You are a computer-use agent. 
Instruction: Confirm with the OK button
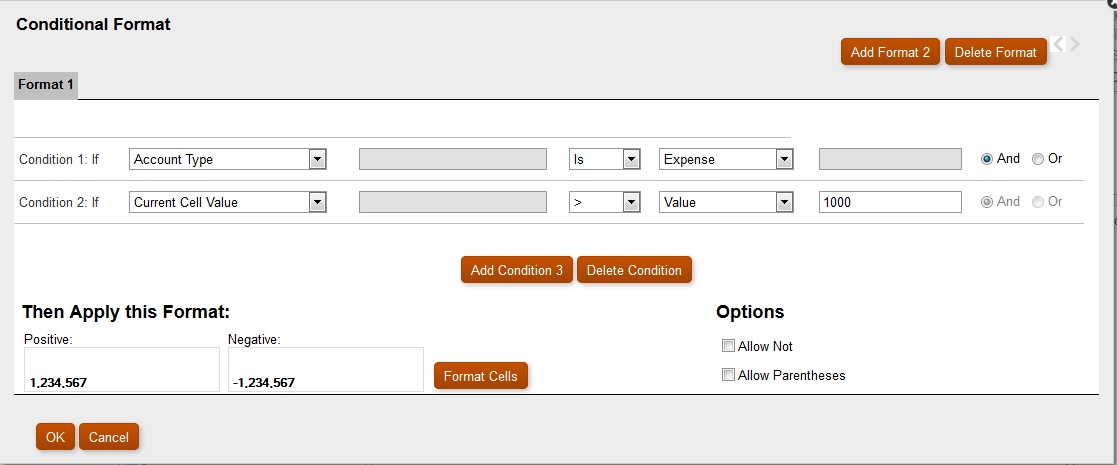pyautogui.click(x=55, y=437)
